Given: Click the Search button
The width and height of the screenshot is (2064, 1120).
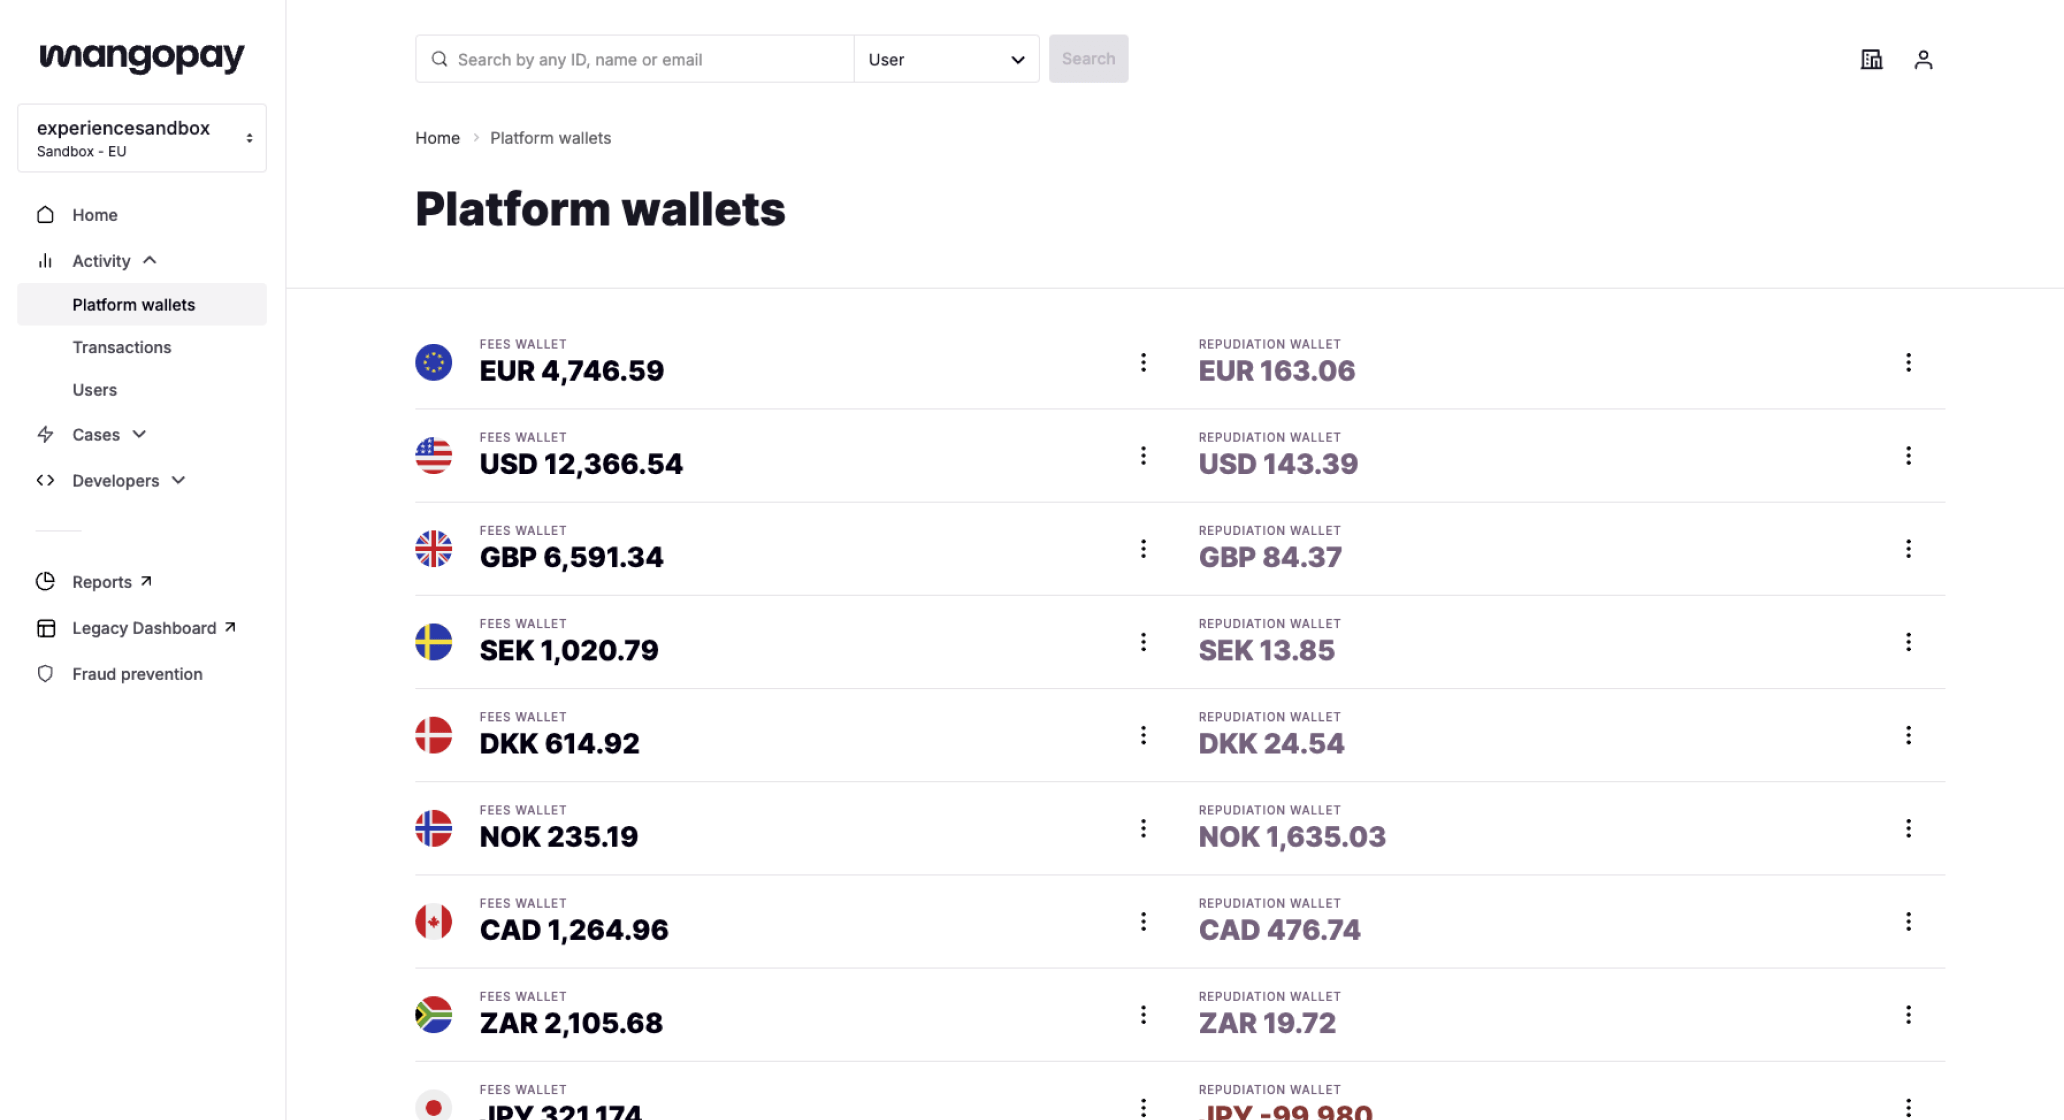Looking at the screenshot, I should pos(1088,59).
